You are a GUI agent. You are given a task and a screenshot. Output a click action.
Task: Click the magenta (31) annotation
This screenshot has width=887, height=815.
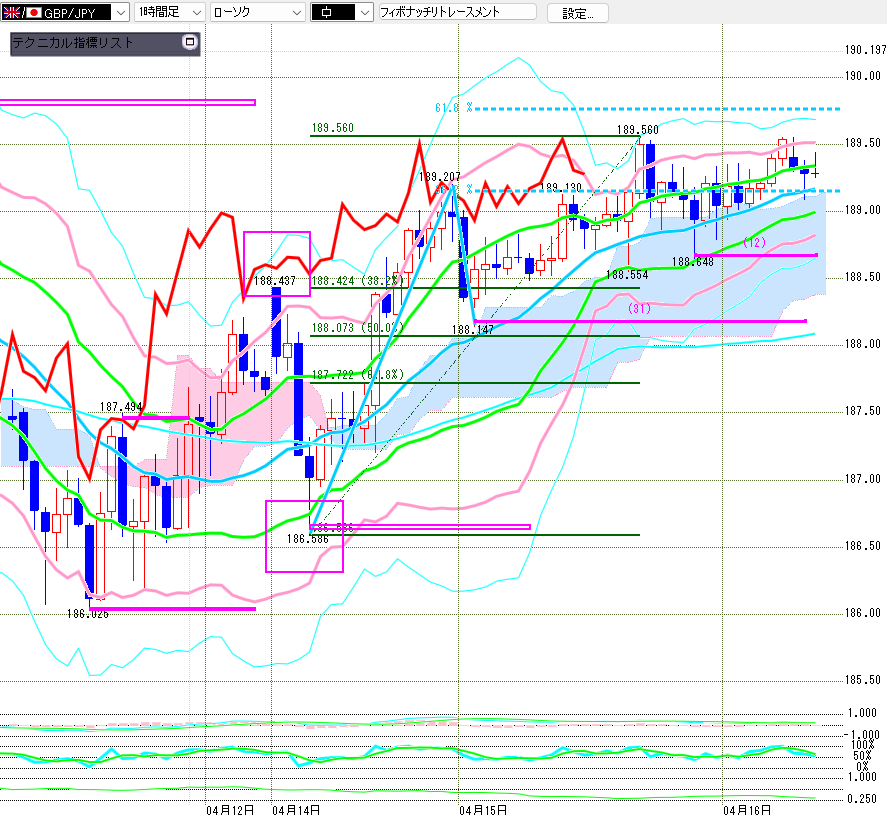639,308
